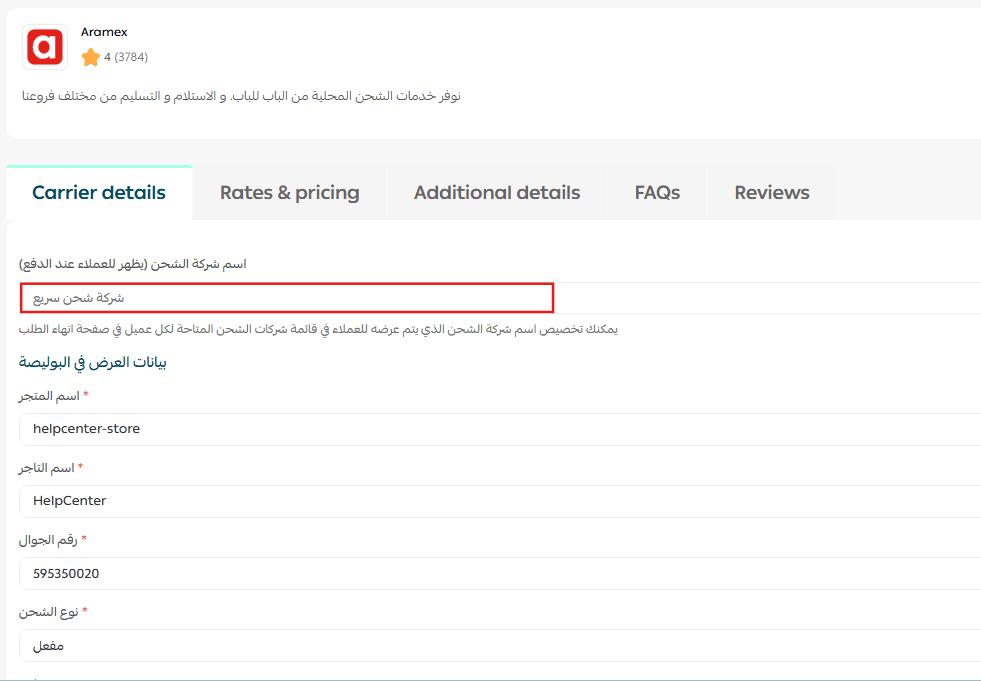
Task: Open the Additional details tab
Action: (x=497, y=193)
